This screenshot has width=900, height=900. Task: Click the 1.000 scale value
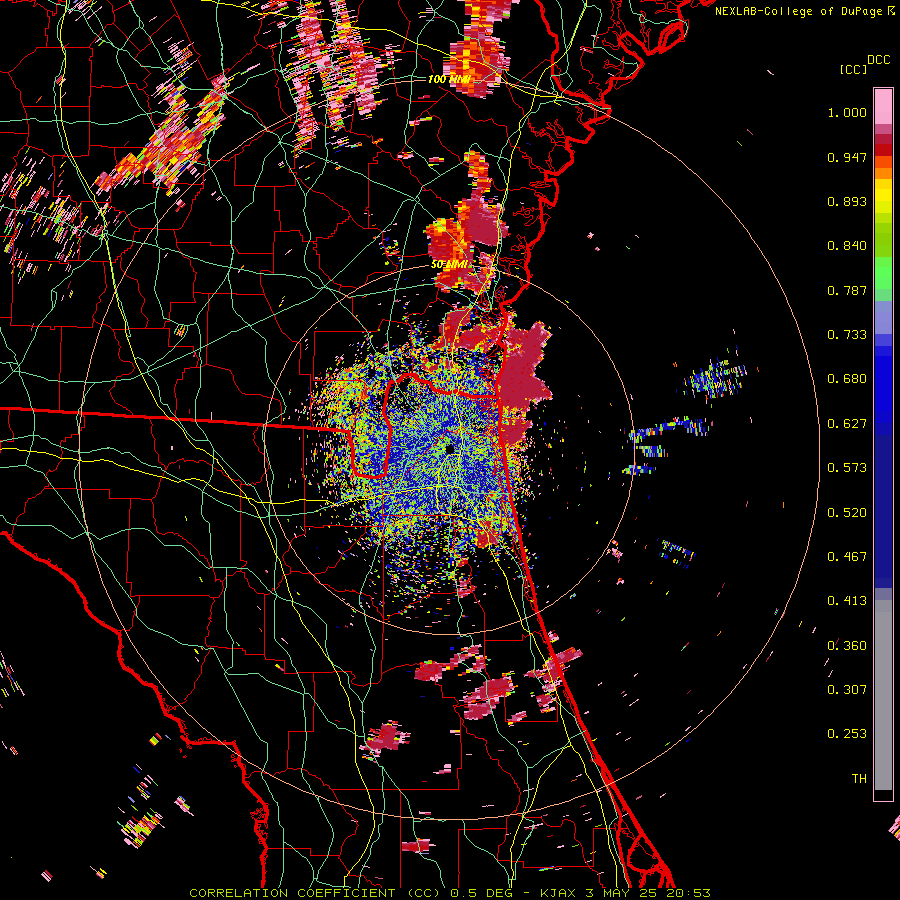(847, 112)
